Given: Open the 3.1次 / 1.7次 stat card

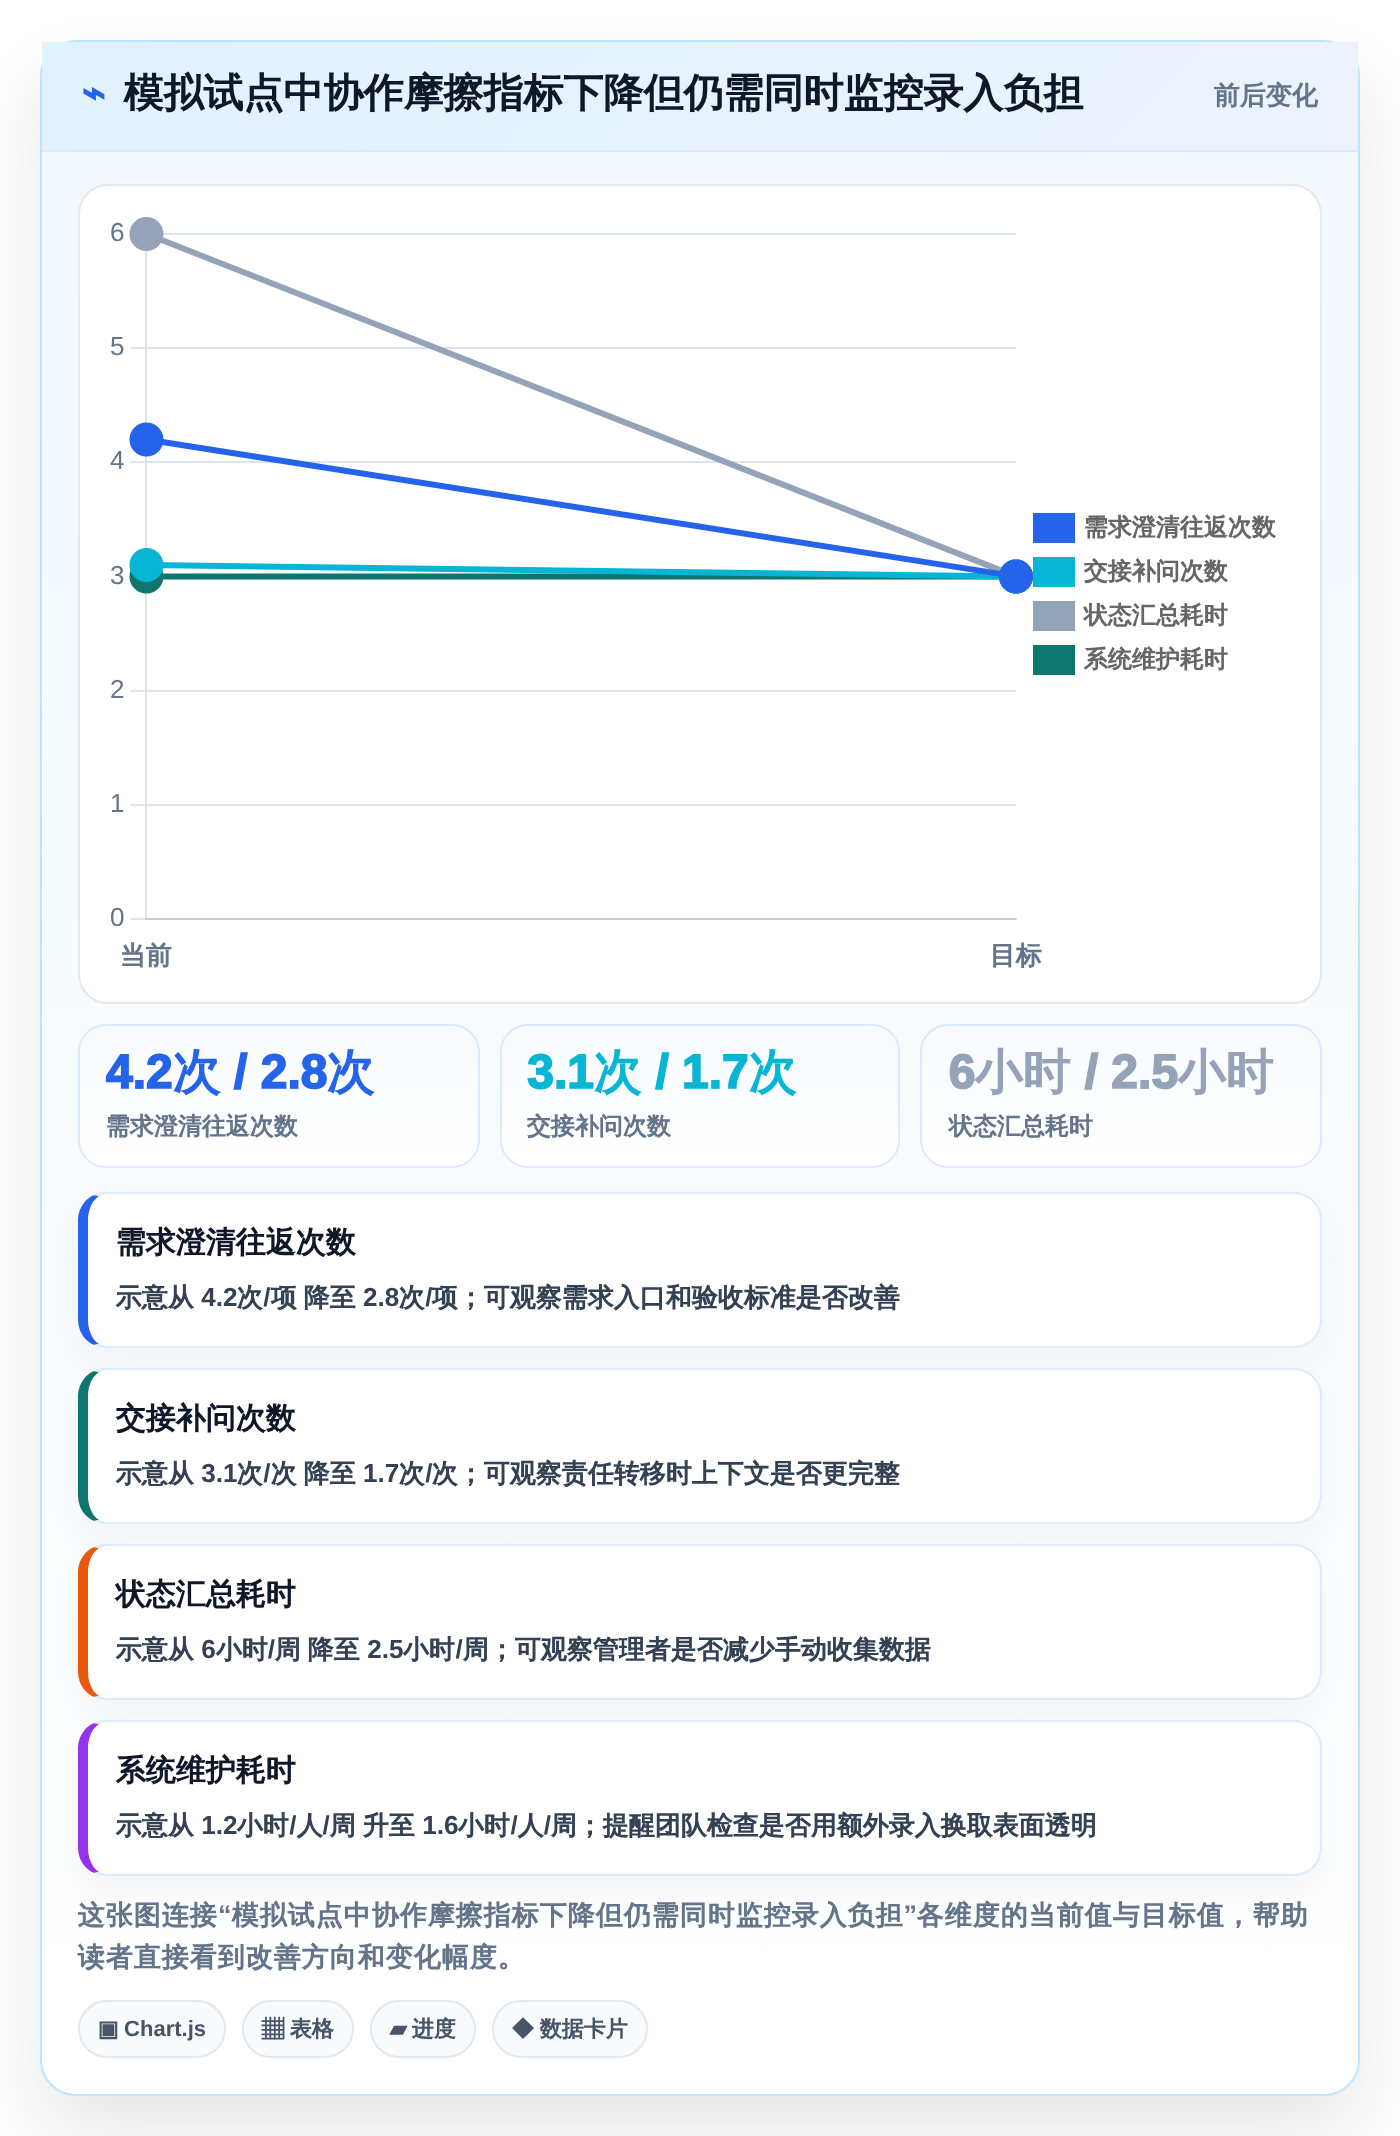Looking at the screenshot, I should point(700,1095).
